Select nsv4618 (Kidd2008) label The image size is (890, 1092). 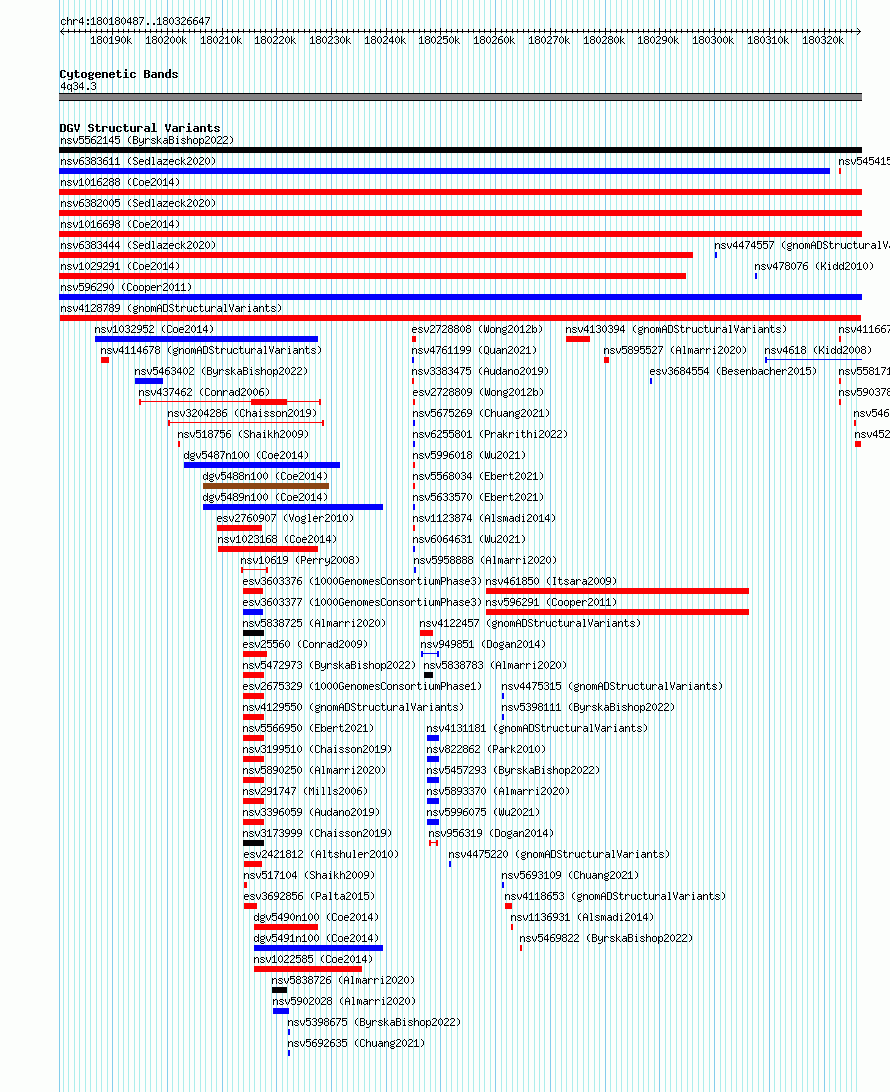point(818,350)
